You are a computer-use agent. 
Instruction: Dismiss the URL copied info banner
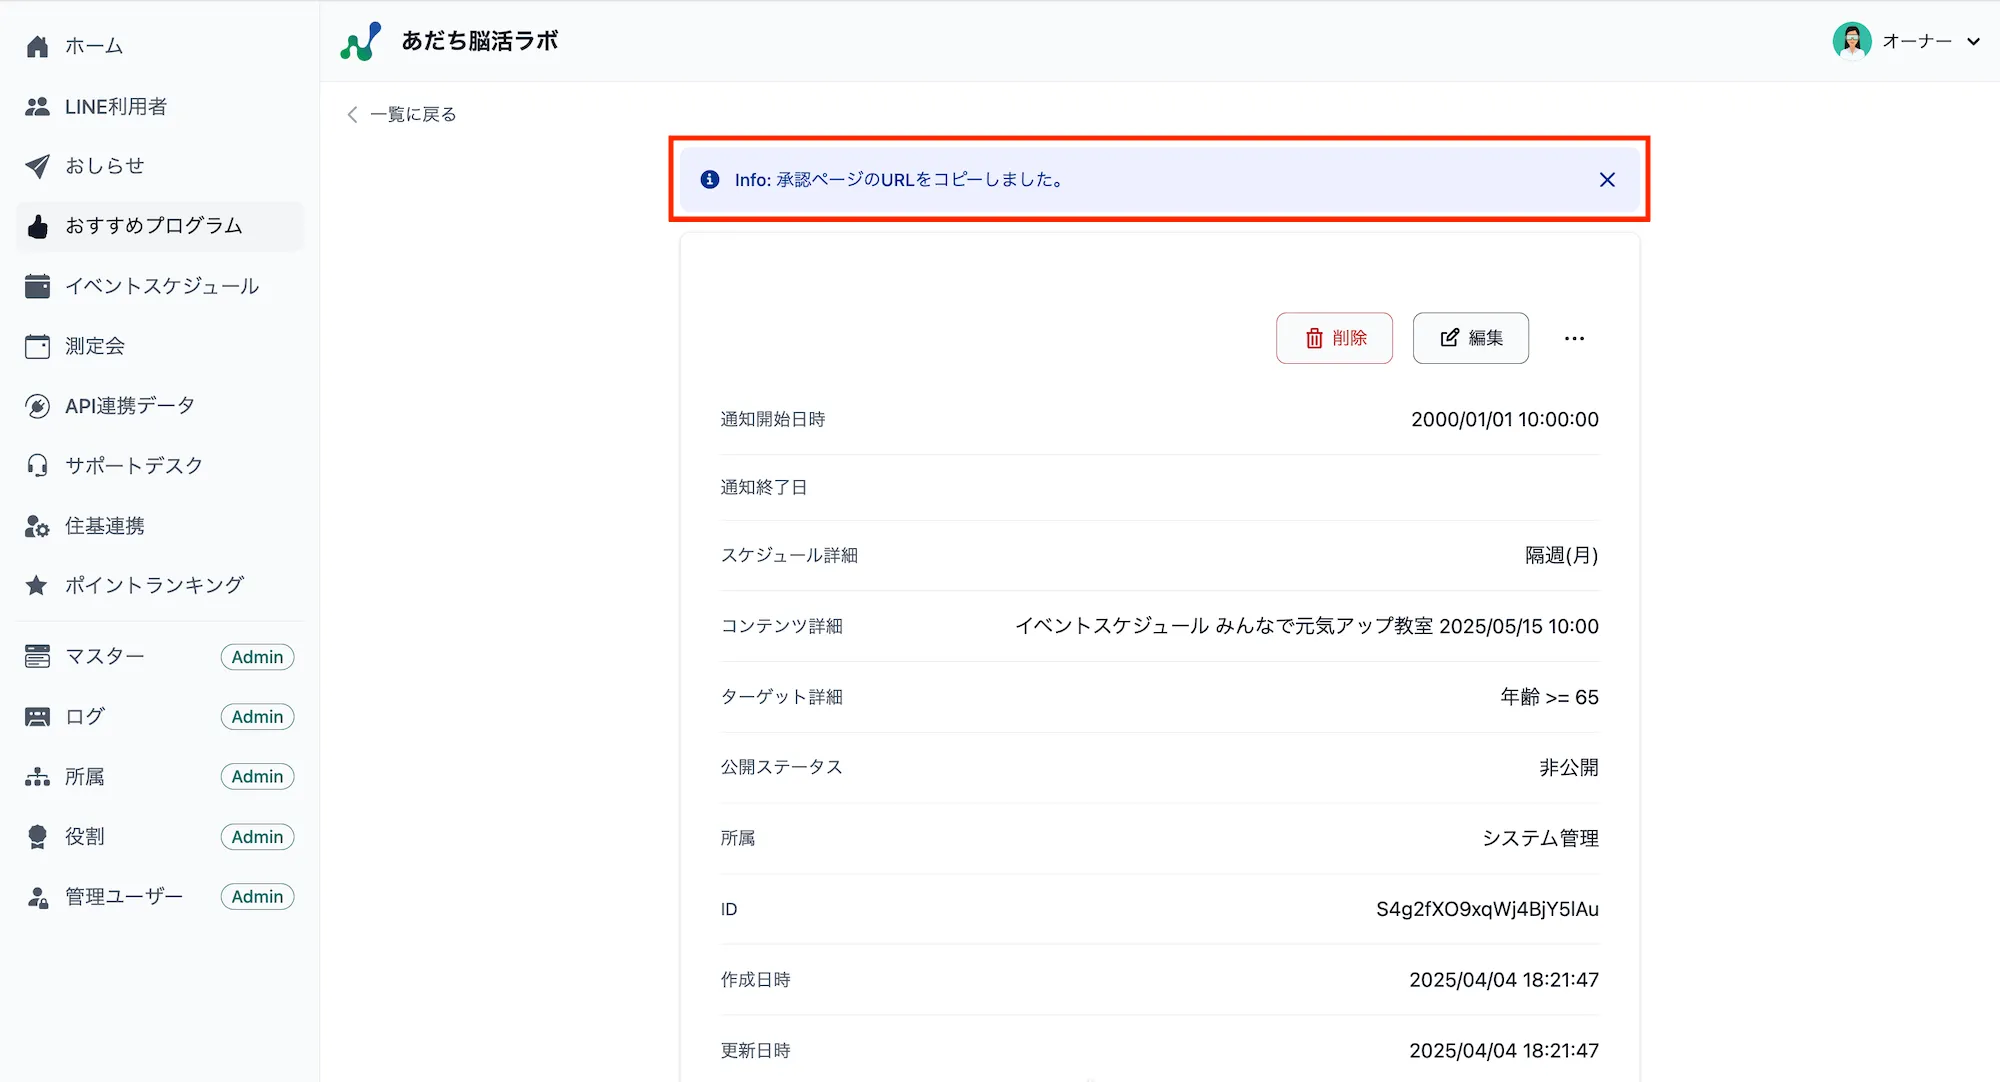[1607, 179]
